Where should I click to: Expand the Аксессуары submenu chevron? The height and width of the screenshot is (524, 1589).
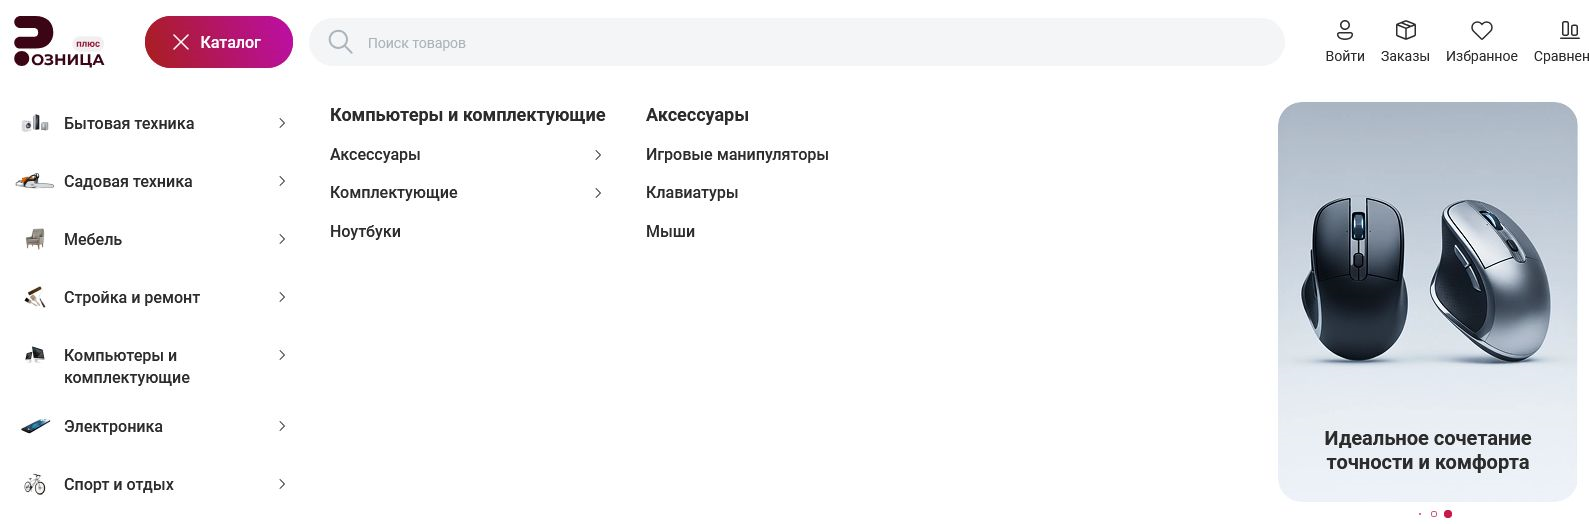coord(598,155)
